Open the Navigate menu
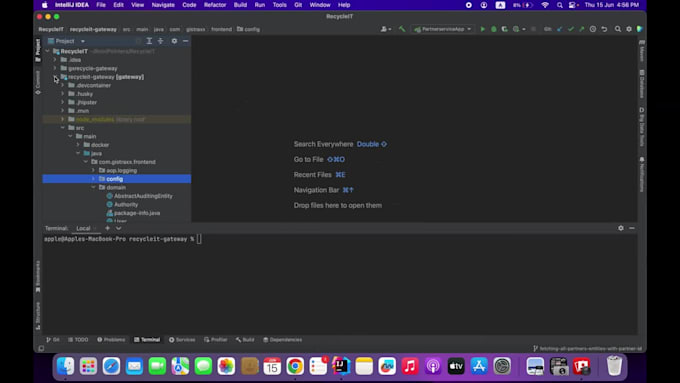 pyautogui.click(x=163, y=5)
